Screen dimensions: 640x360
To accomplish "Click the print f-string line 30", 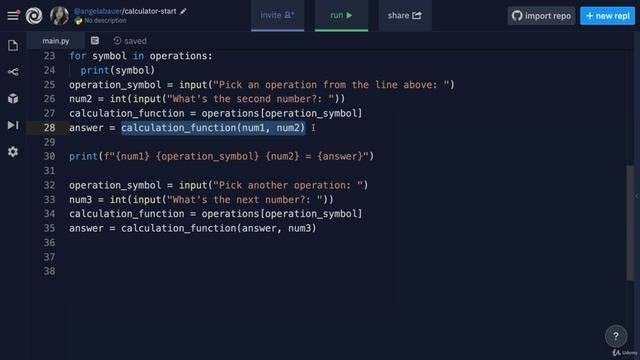I will pos(221,156).
